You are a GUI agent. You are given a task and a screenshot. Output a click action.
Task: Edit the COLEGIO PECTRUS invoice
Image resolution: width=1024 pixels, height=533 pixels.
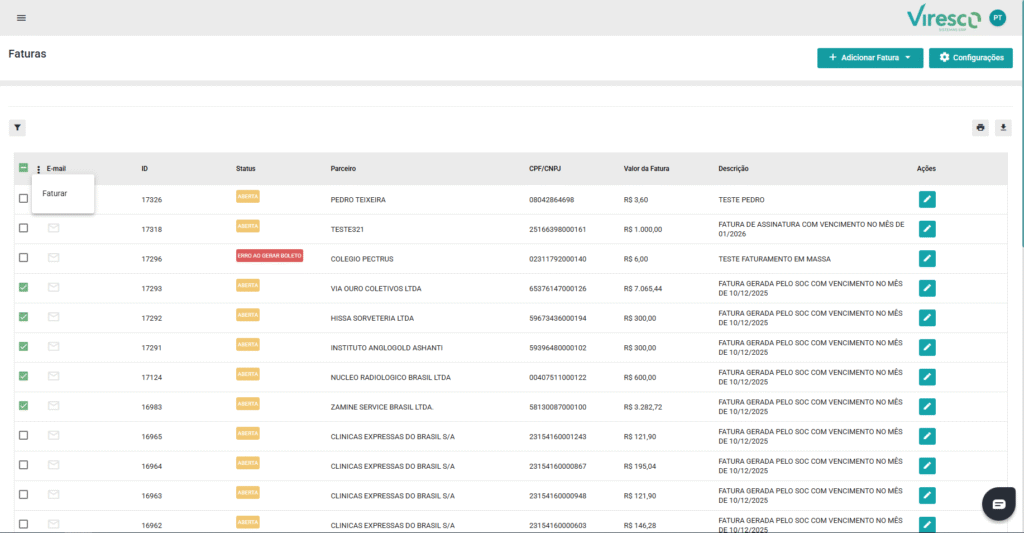[x=927, y=259]
